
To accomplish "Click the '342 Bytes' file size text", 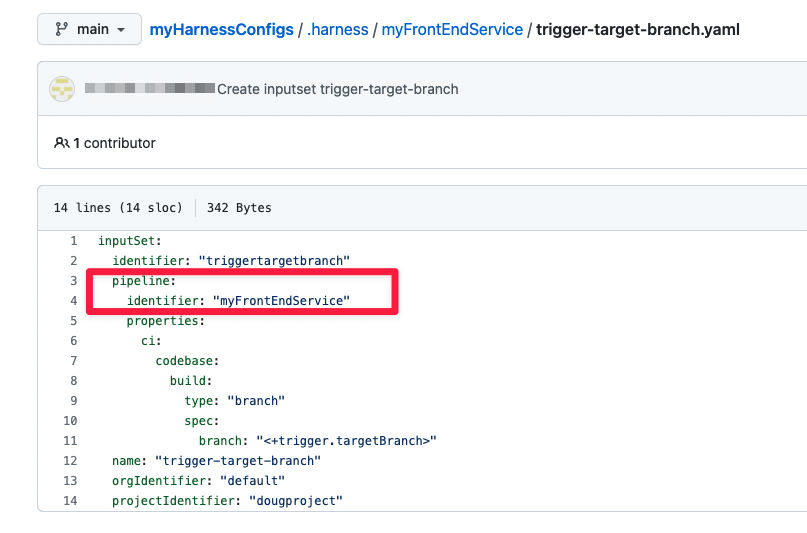I will [x=239, y=208].
